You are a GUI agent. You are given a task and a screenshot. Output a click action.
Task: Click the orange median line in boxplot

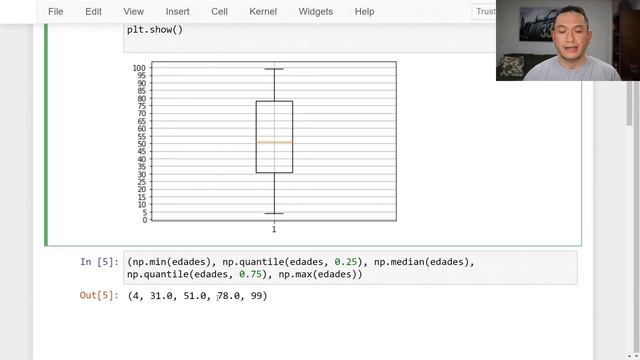(274, 142)
